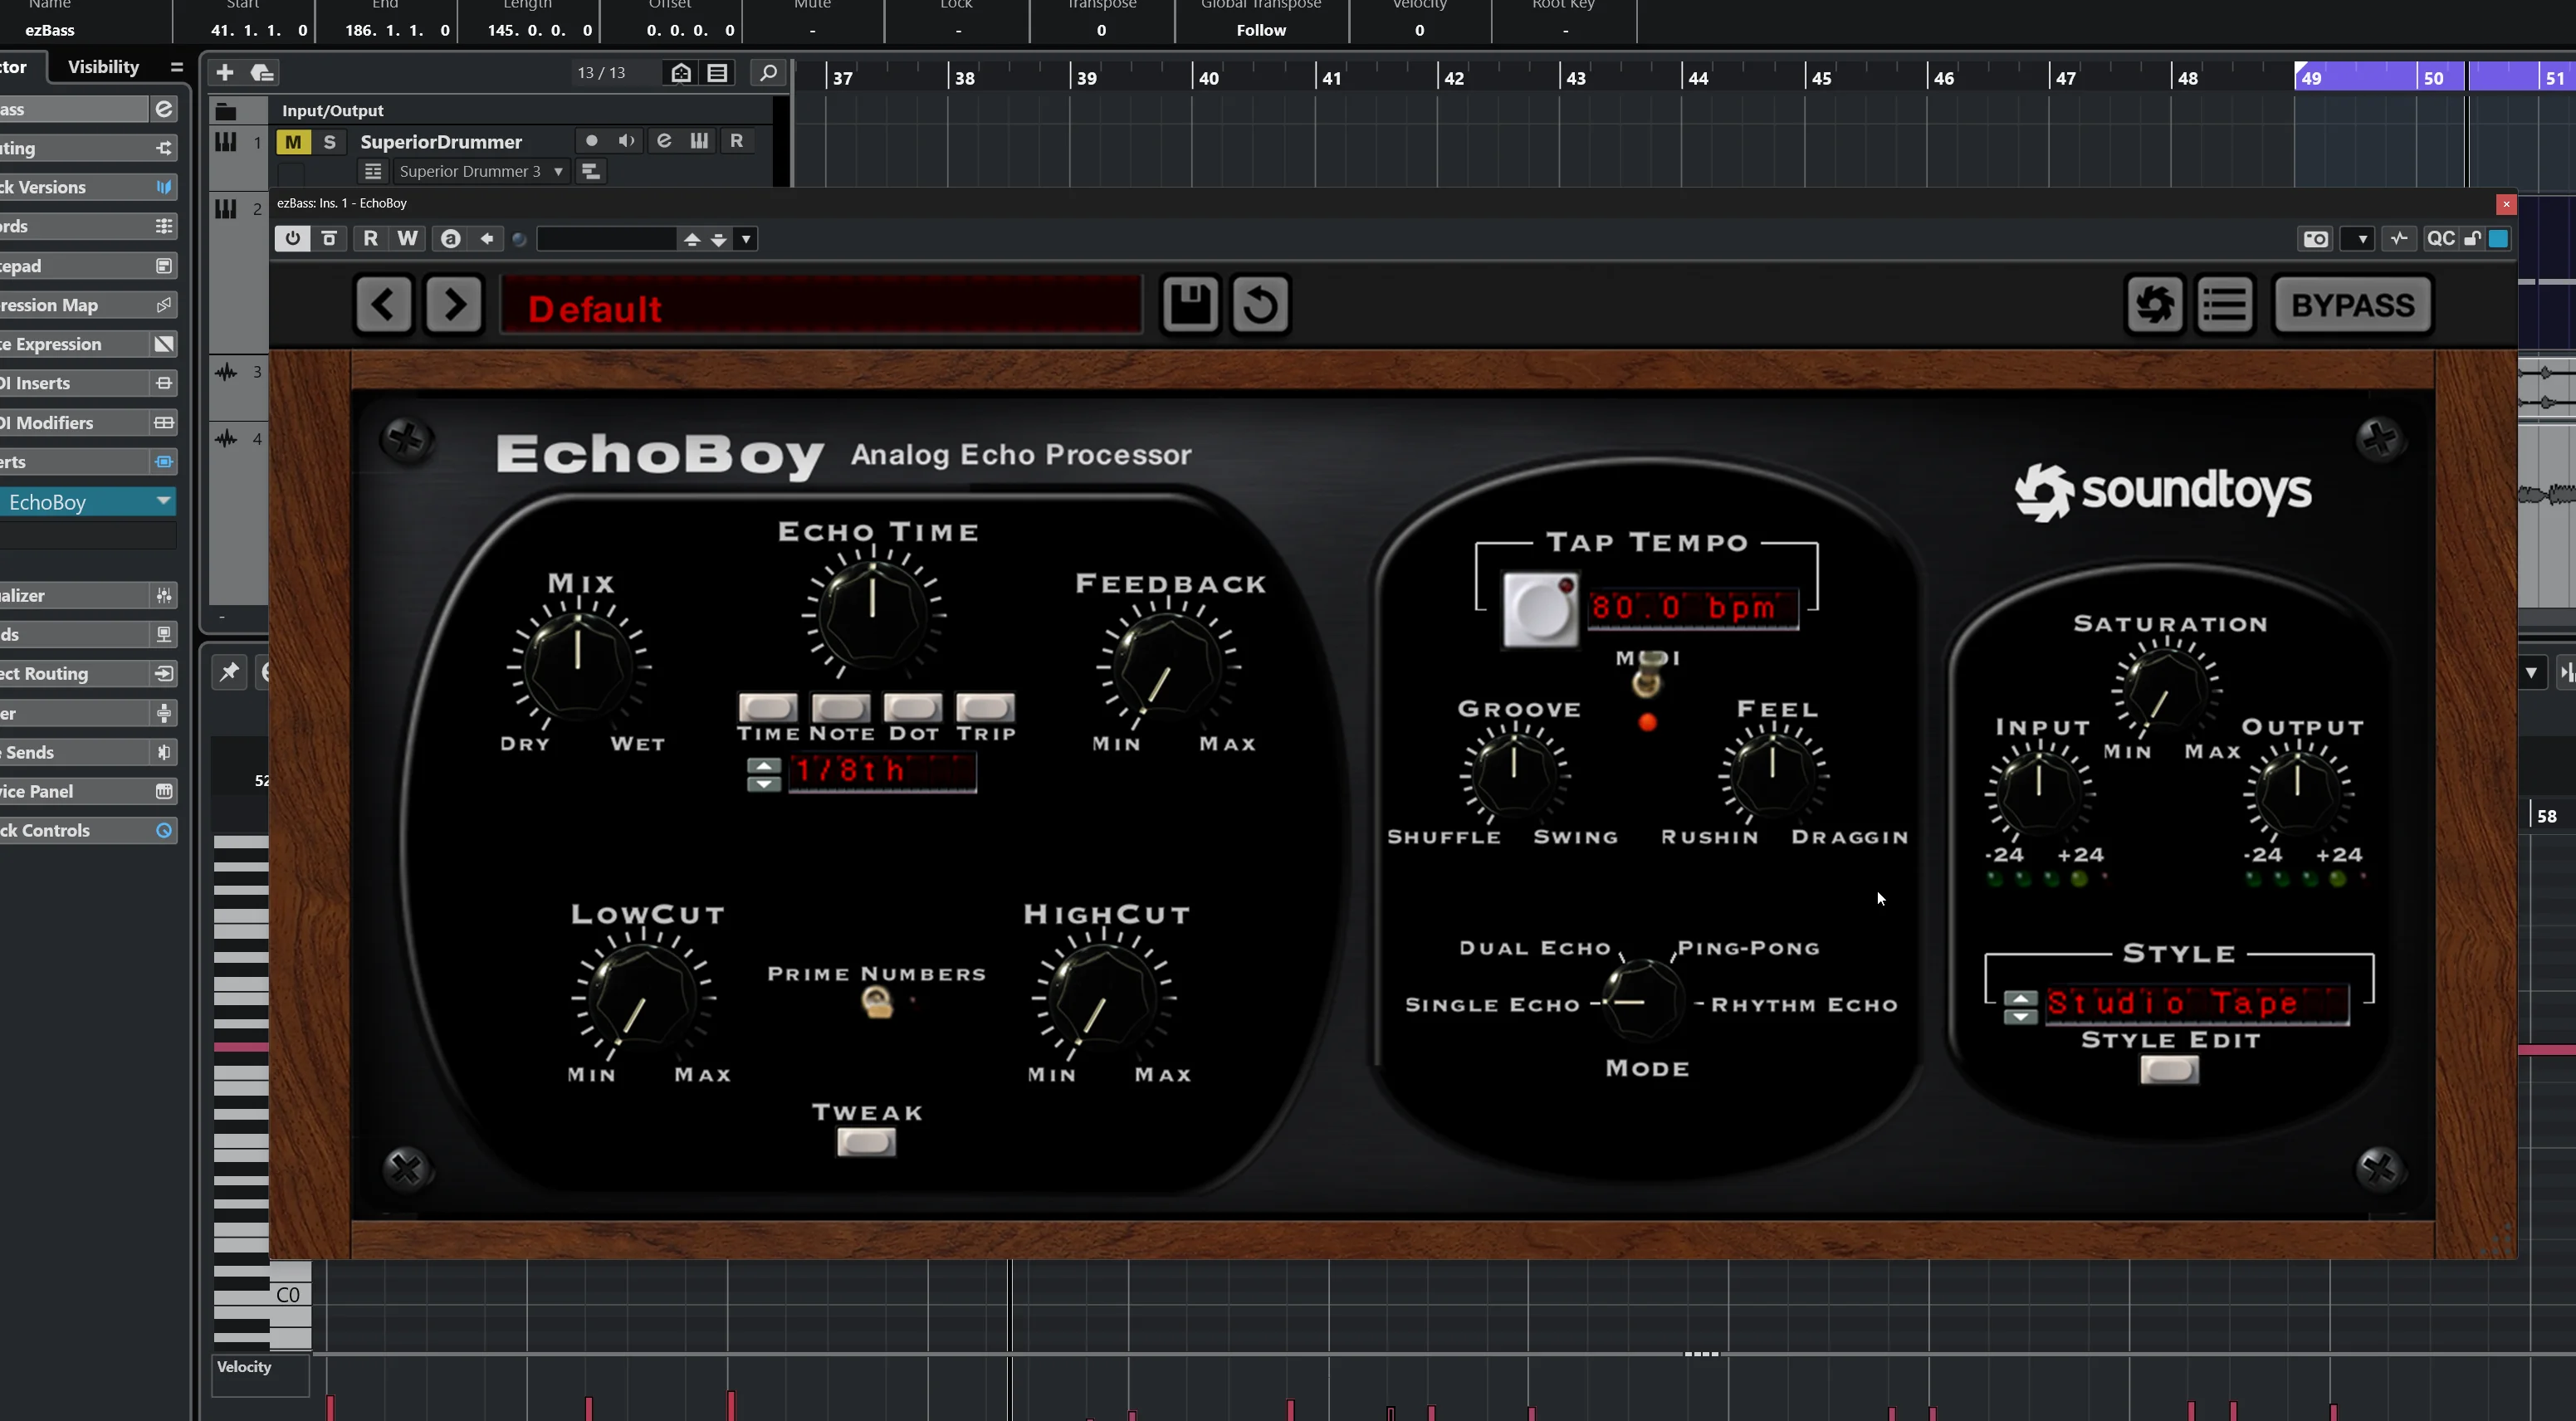
Task: Click the revert preset circular arrow icon
Action: [1260, 304]
